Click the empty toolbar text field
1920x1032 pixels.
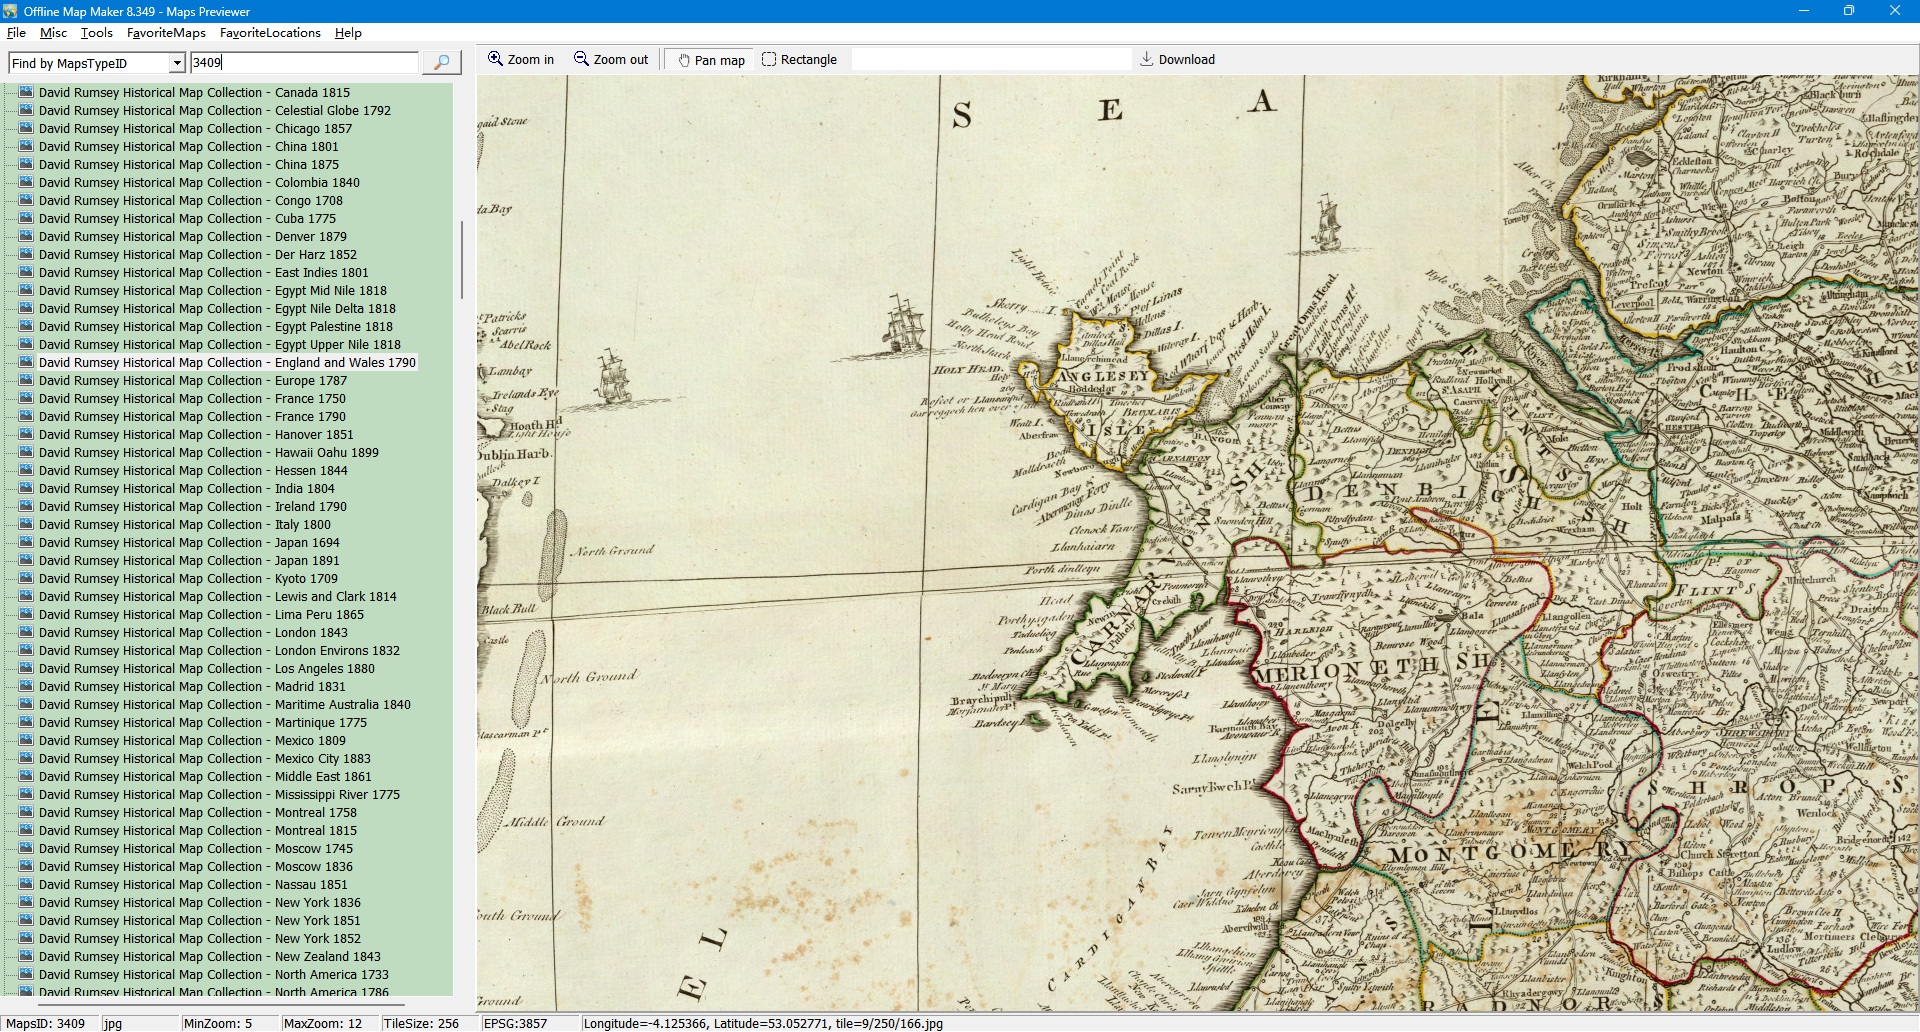[990, 60]
